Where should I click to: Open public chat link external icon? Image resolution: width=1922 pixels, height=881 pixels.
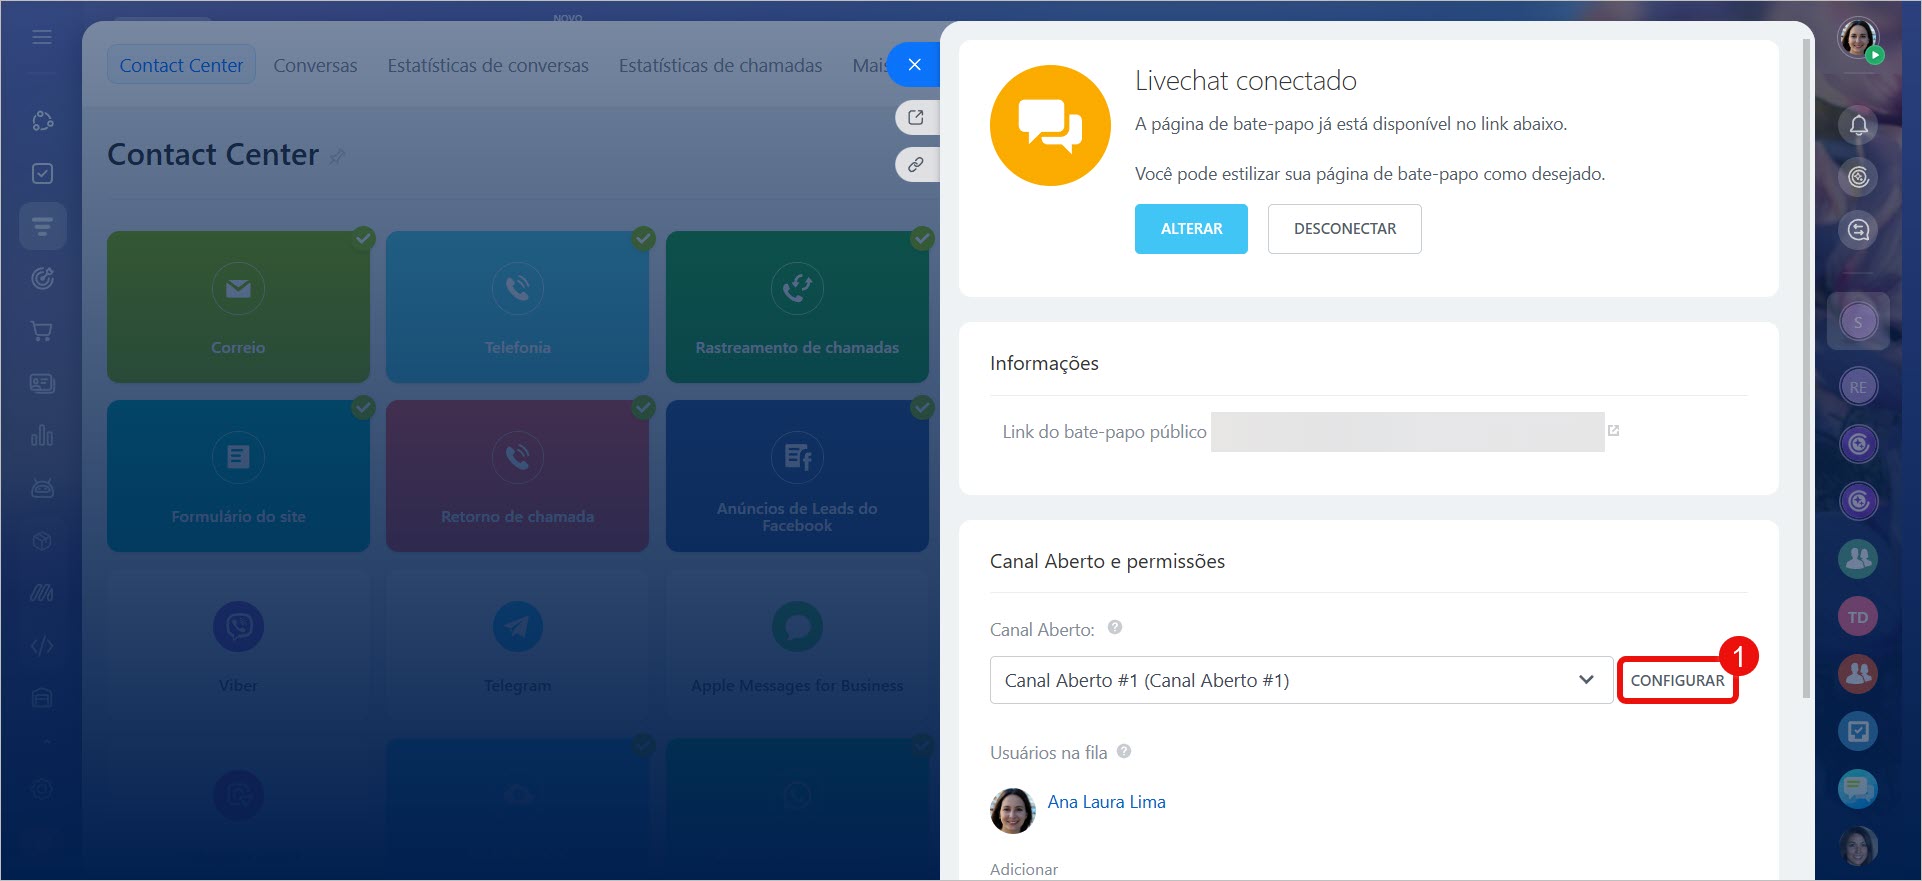[1613, 431]
